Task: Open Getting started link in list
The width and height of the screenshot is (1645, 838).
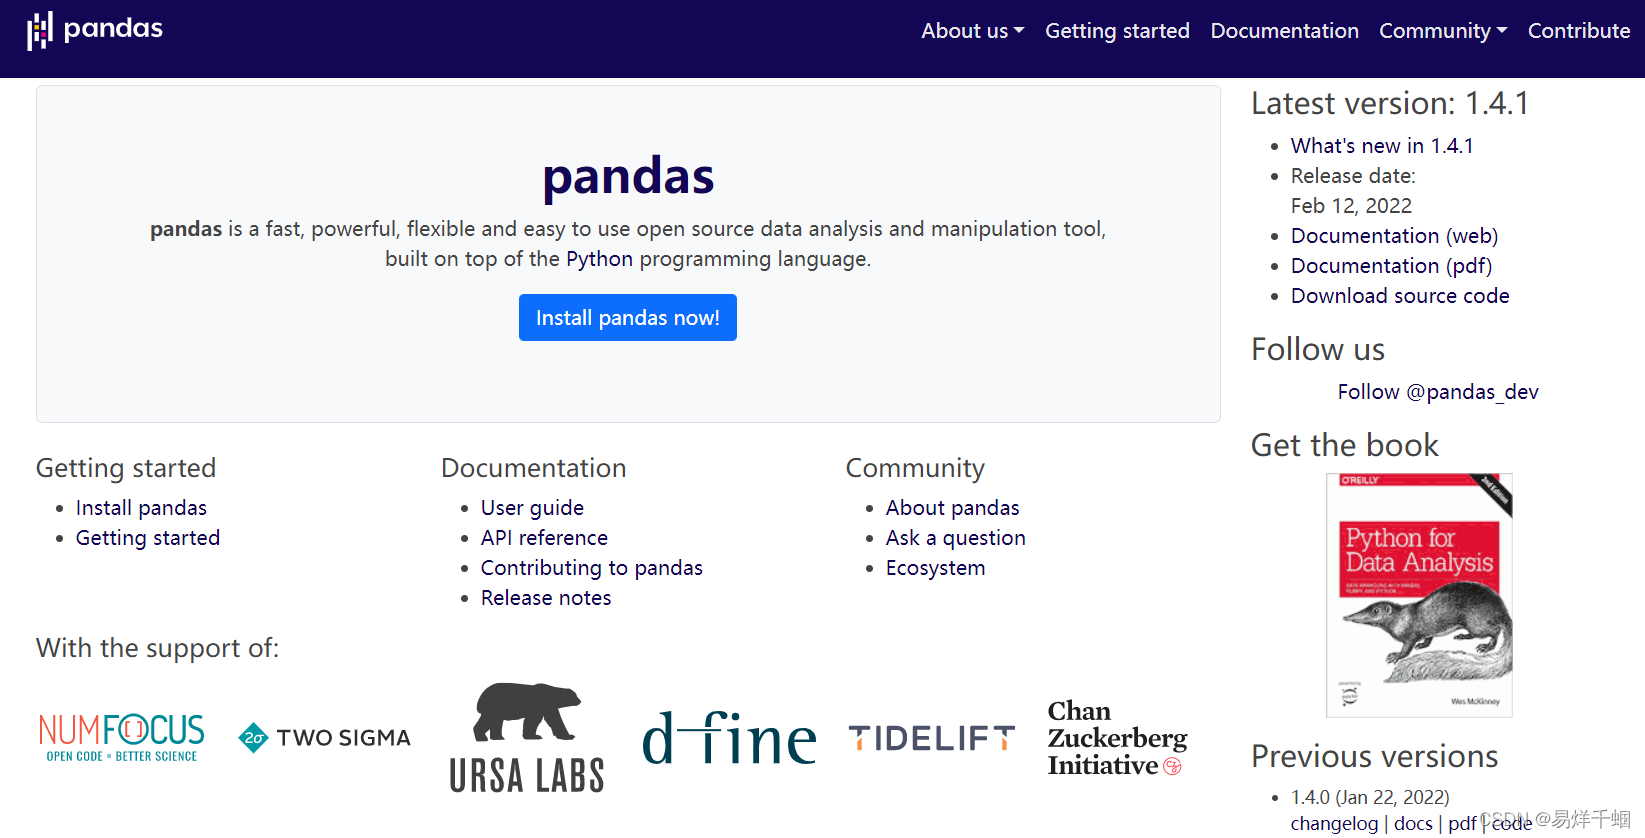Action: [148, 538]
